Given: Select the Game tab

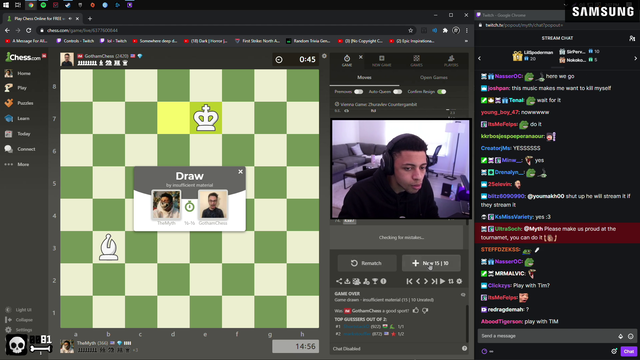Looking at the screenshot, I should click(x=347, y=61).
